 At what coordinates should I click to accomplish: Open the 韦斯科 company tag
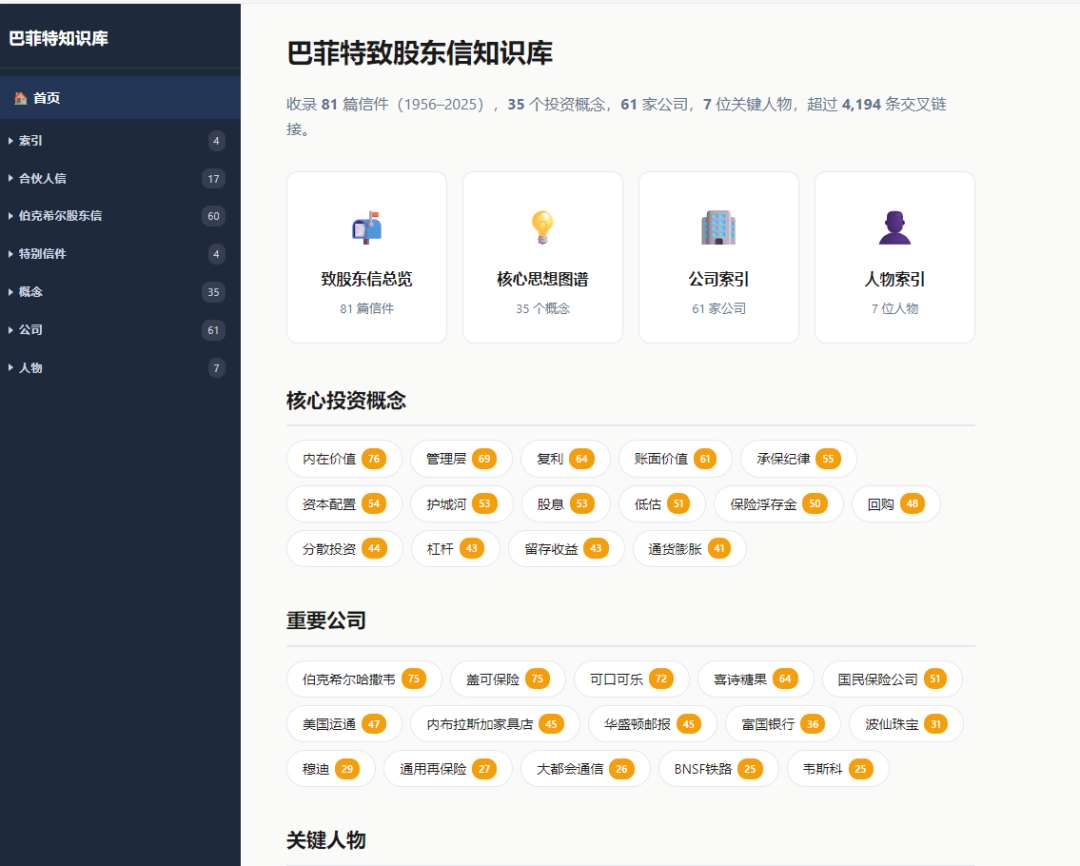(x=838, y=768)
